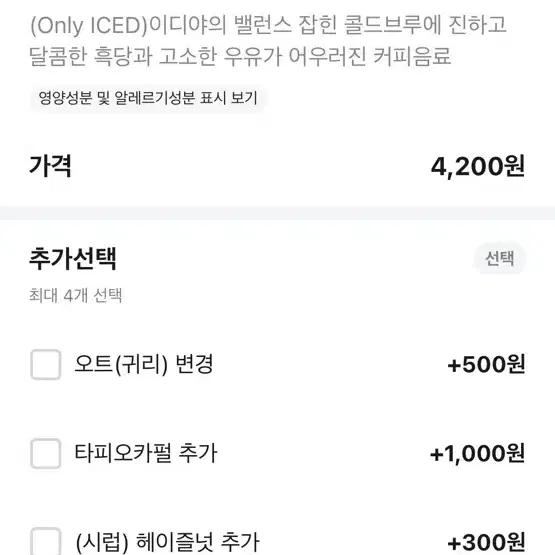Tap the 선택 badge beside 추가선택
The width and height of the screenshot is (555, 555).
tap(499, 258)
